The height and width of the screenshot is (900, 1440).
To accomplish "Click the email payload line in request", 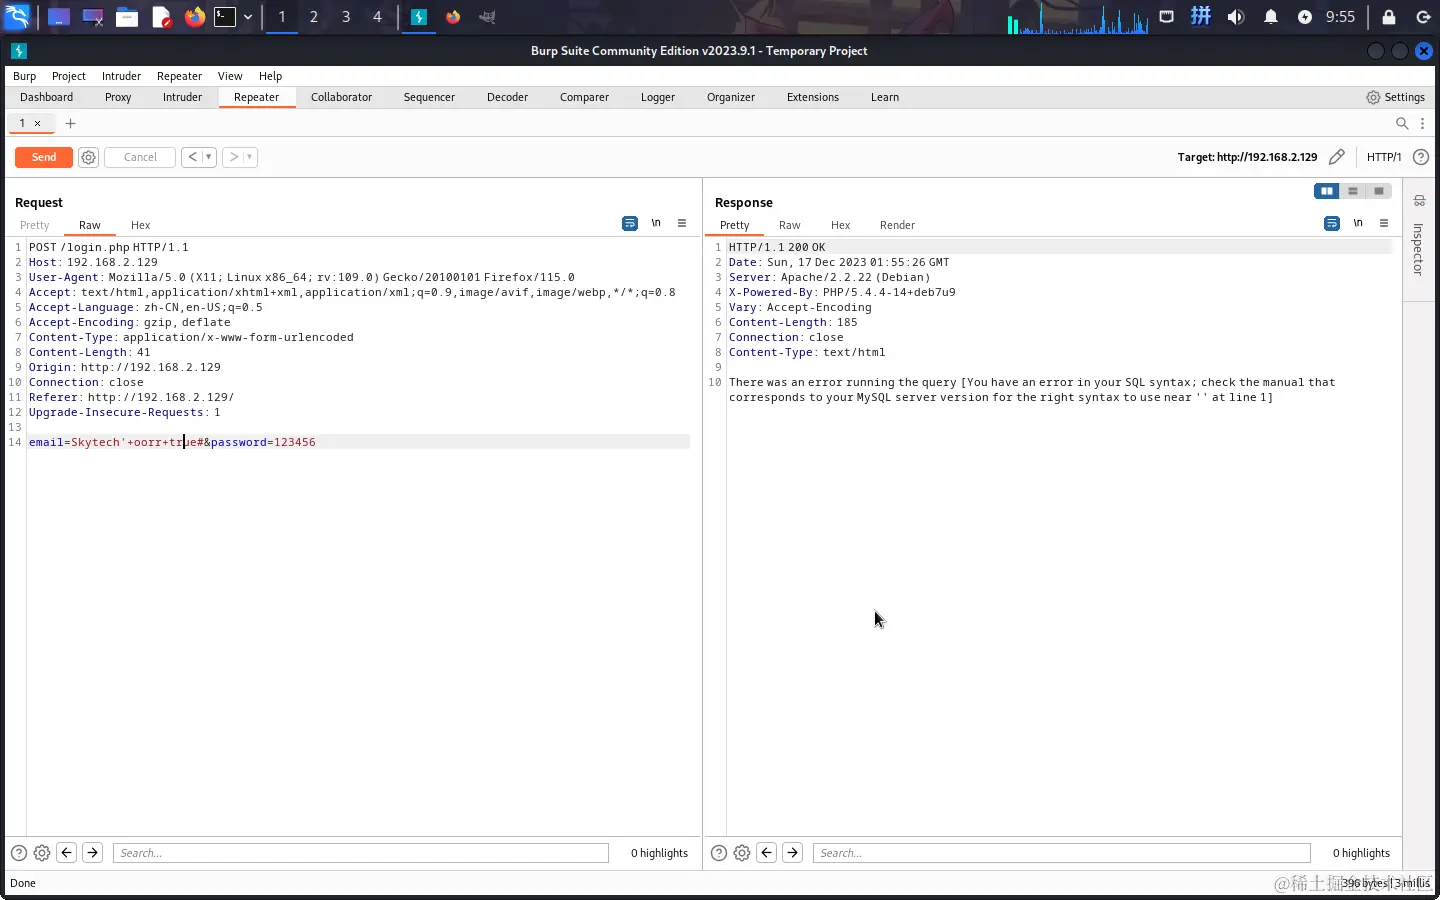I will pos(359,442).
